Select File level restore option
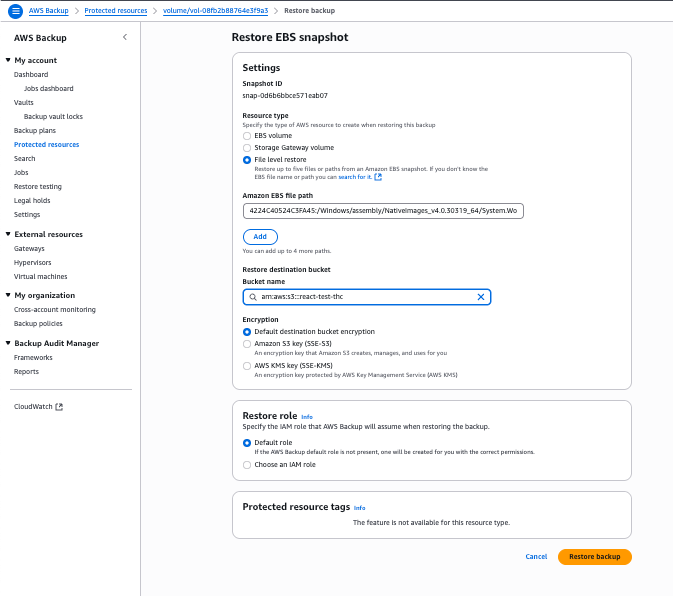The width and height of the screenshot is (674, 596). (247, 160)
